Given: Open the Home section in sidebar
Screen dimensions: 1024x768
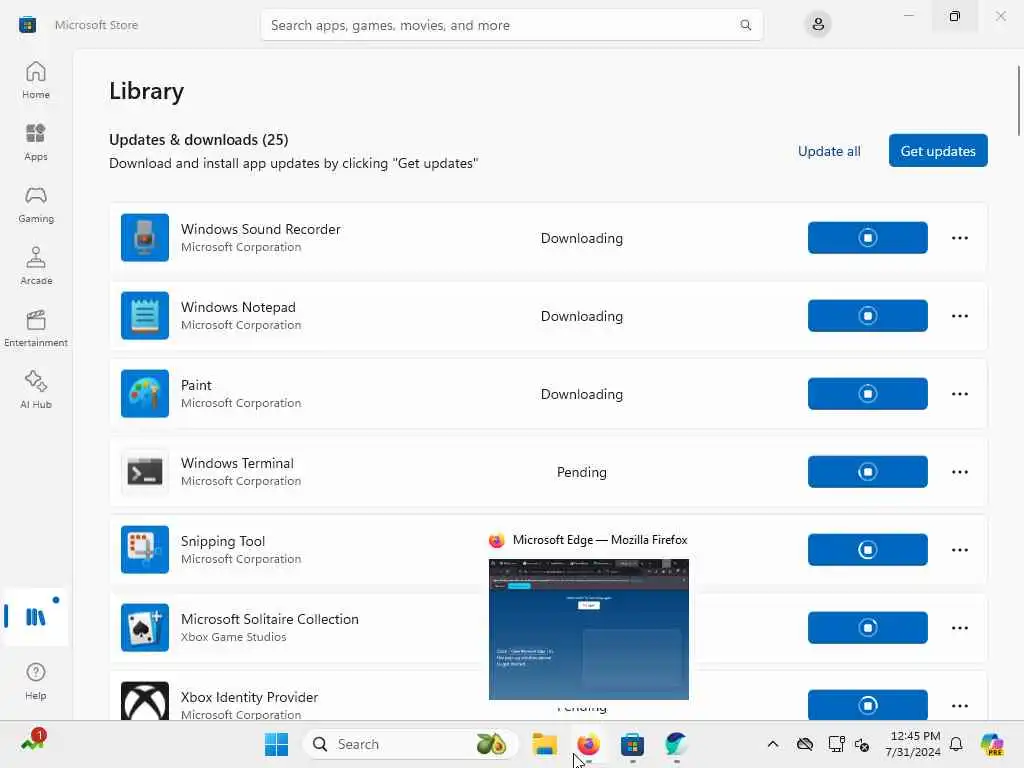Looking at the screenshot, I should 35,80.
